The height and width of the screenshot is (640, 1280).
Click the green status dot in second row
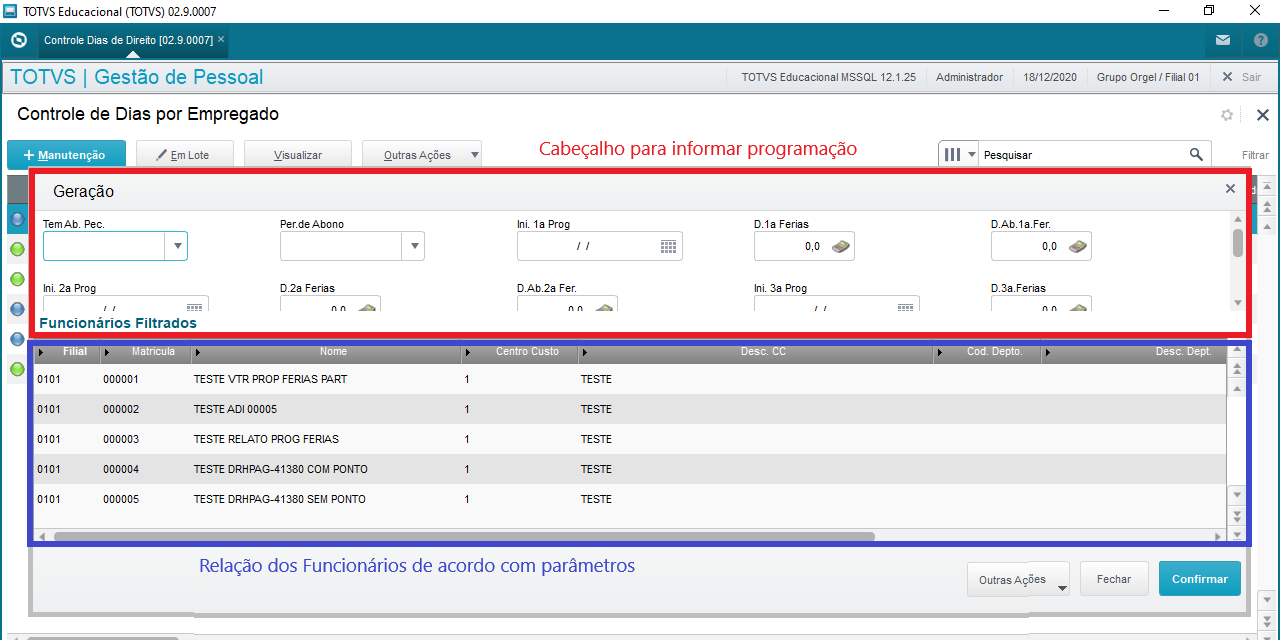pyautogui.click(x=17, y=249)
